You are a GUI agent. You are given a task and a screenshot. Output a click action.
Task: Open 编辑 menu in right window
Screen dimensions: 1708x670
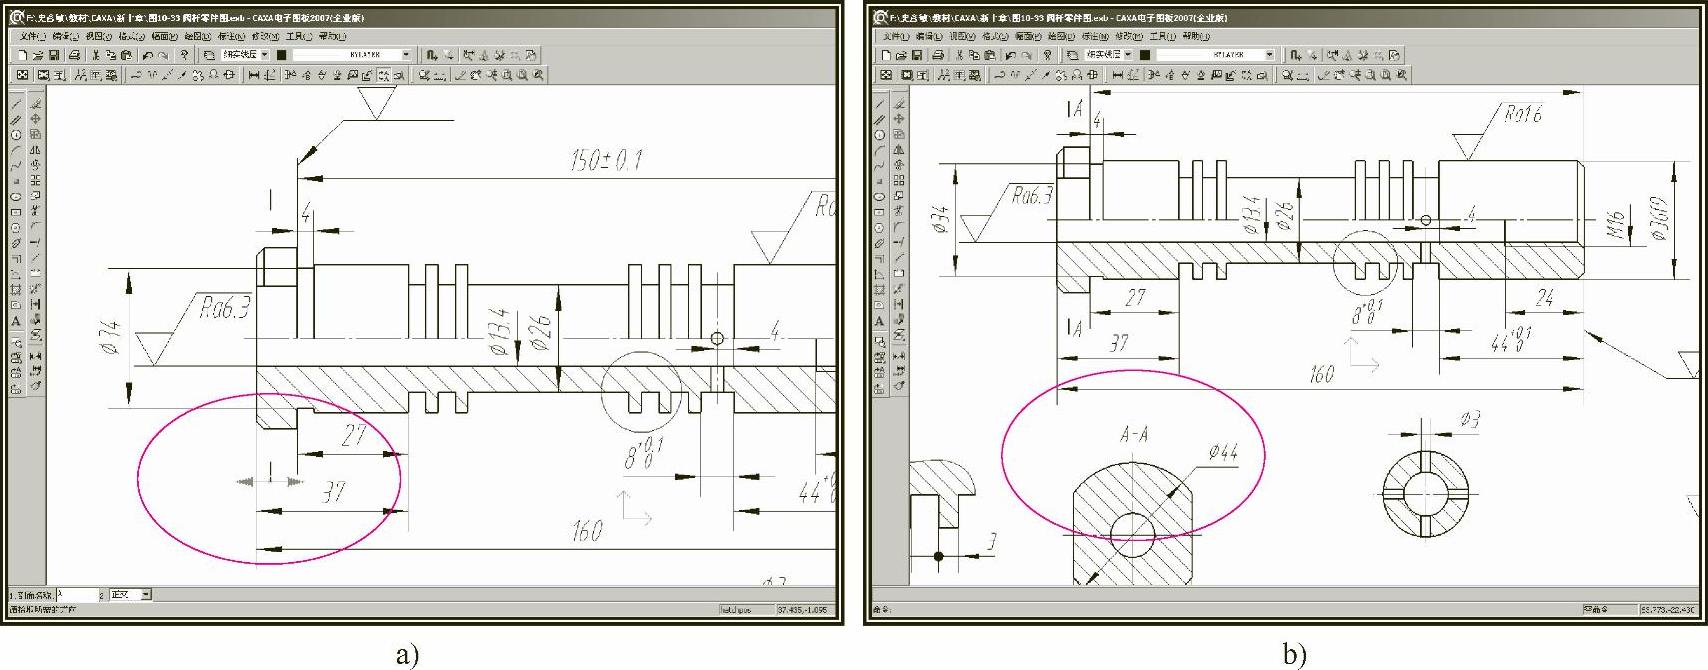(x=929, y=36)
